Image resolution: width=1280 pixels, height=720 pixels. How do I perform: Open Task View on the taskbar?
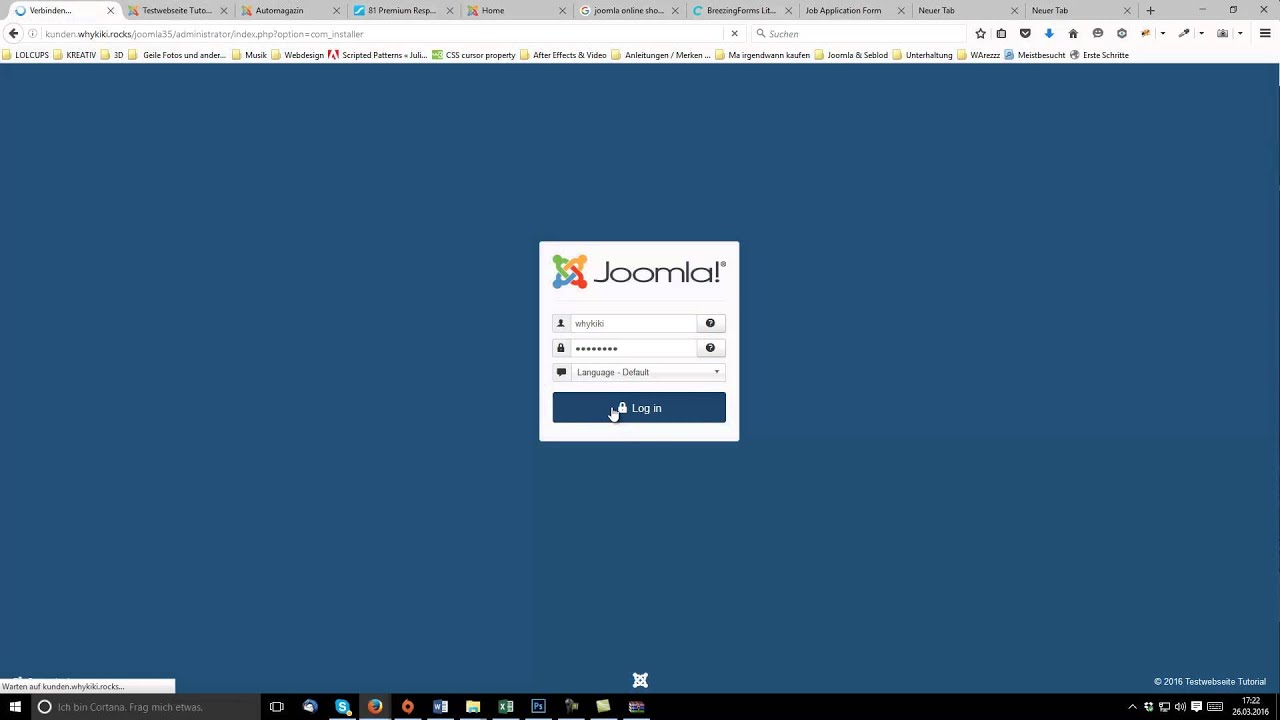[x=277, y=707]
